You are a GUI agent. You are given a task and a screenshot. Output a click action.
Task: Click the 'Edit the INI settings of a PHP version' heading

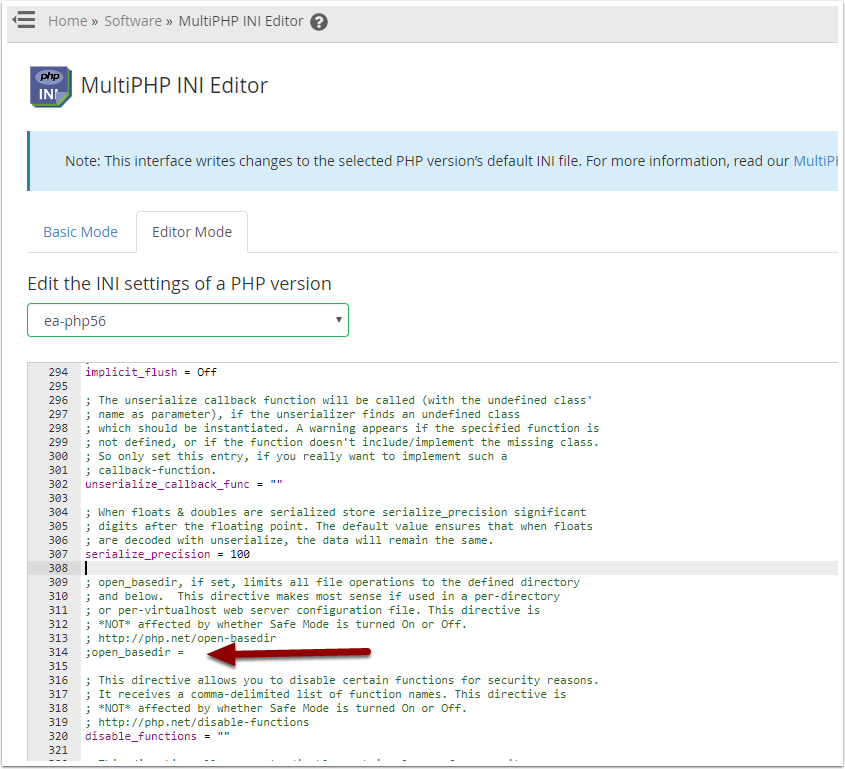pos(179,284)
